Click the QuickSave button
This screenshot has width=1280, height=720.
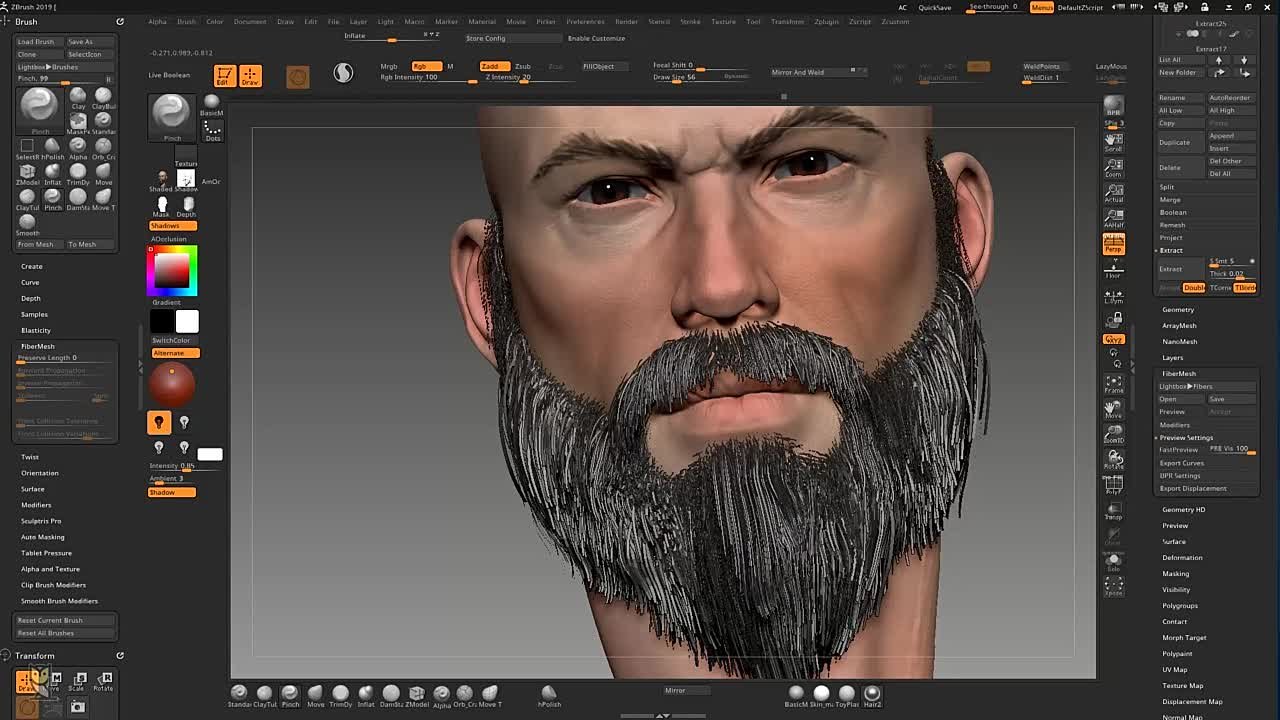click(935, 8)
